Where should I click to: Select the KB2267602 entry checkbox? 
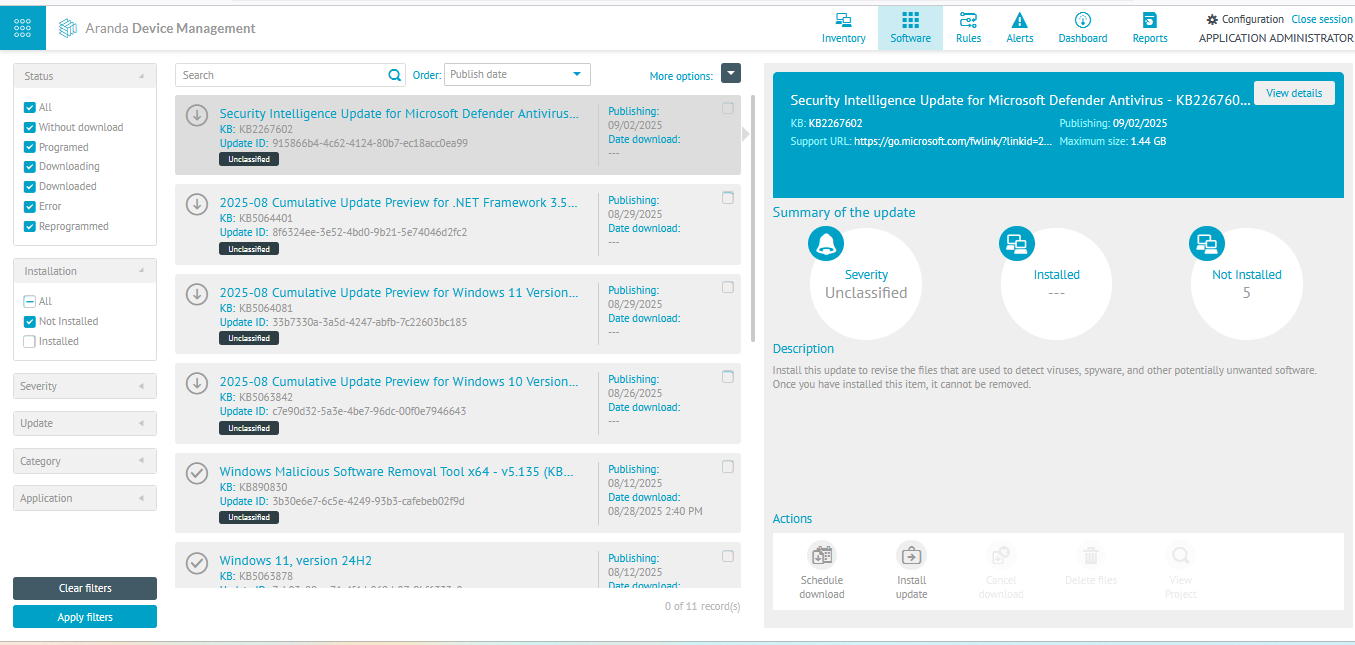click(x=728, y=109)
